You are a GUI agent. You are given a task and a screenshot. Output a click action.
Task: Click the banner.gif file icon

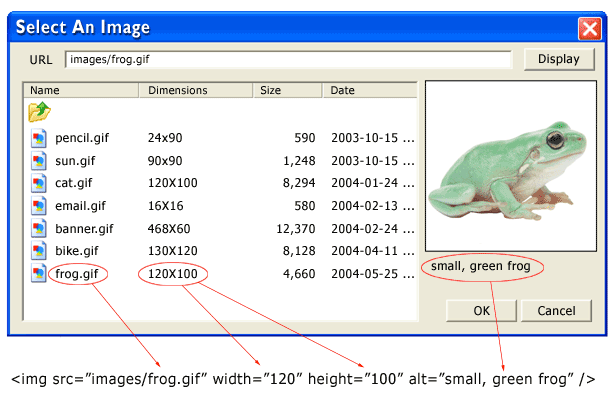click(x=39, y=228)
